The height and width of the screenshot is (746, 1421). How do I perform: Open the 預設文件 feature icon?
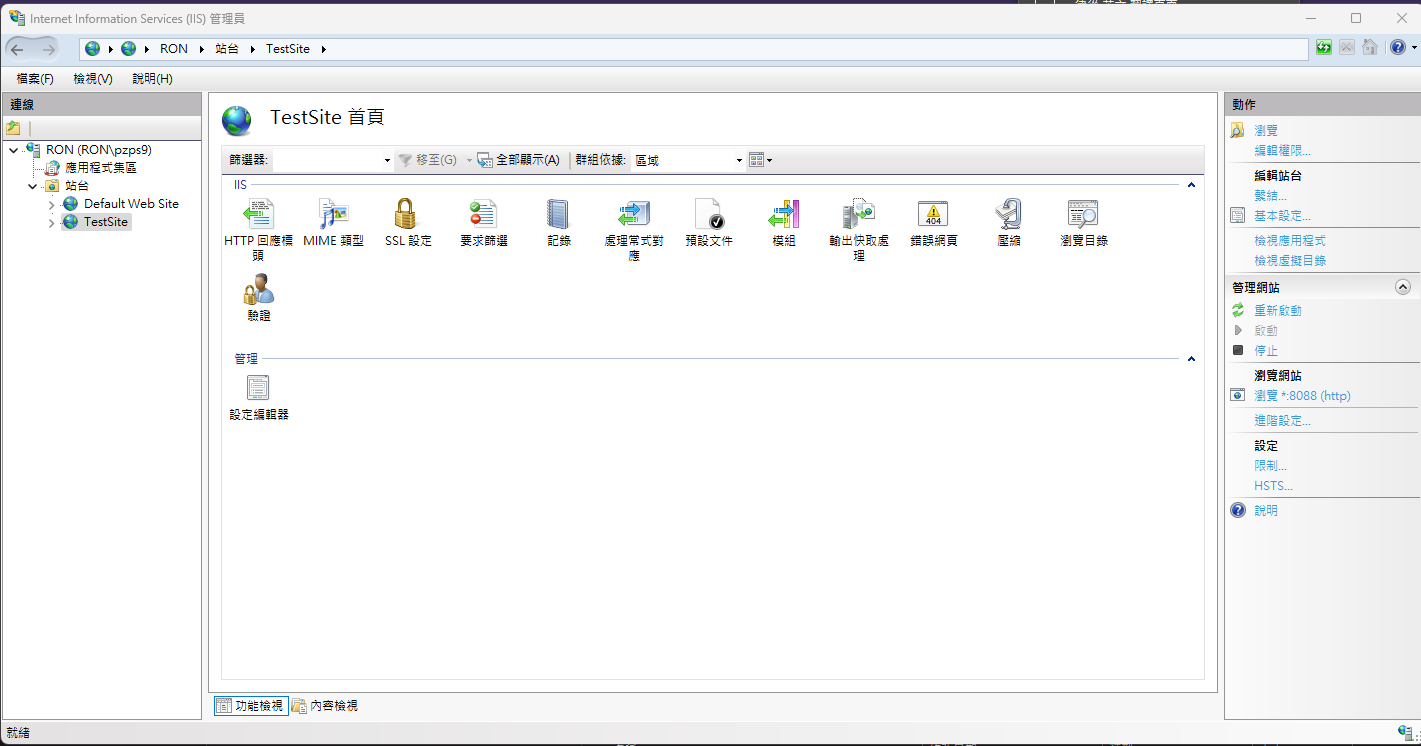click(709, 214)
